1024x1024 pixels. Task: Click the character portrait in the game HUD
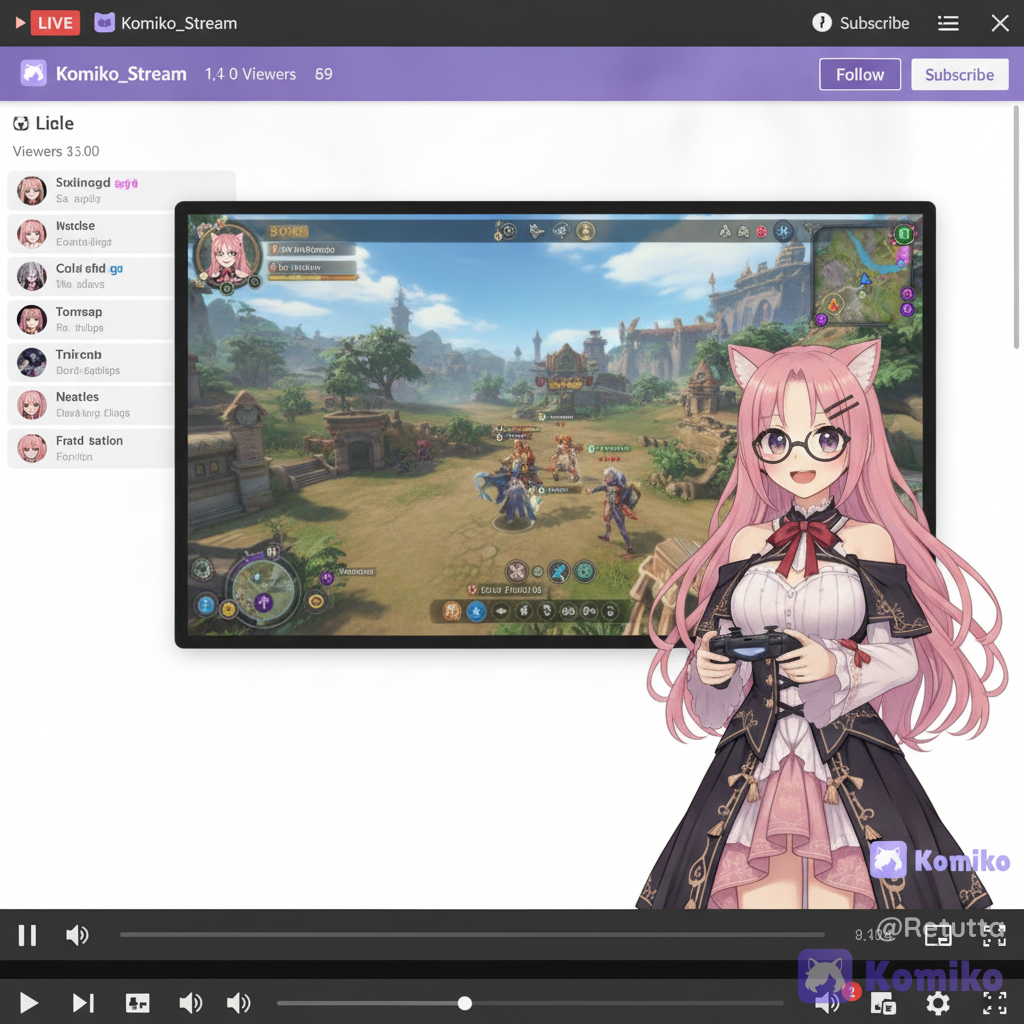(x=227, y=257)
